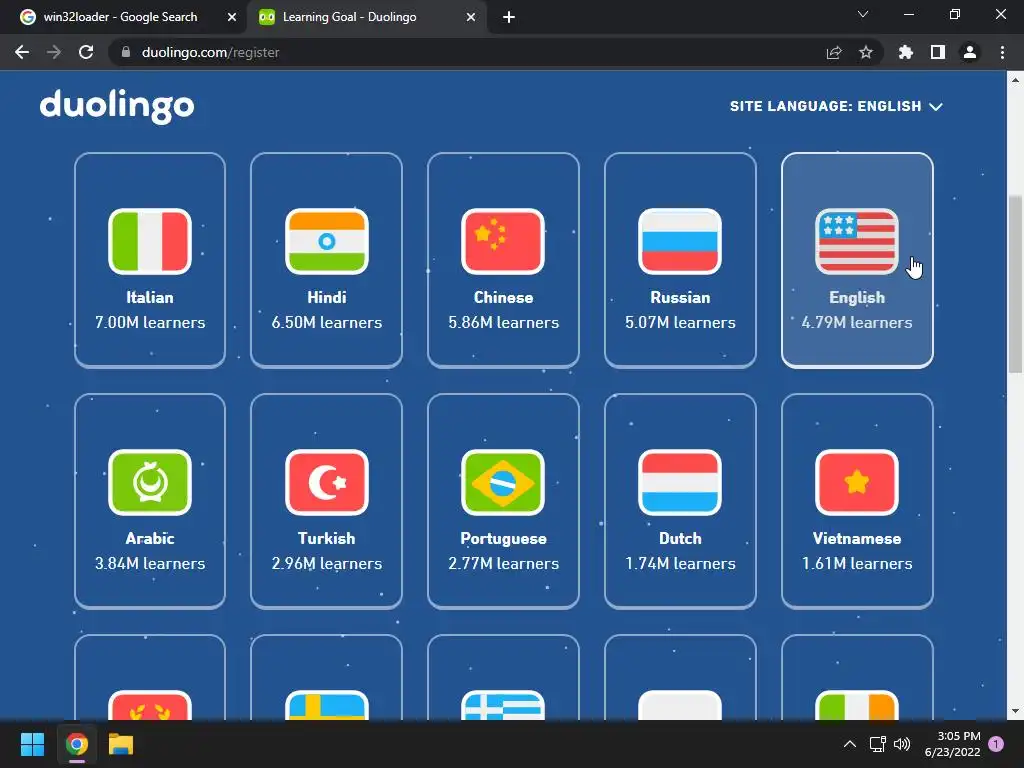Click the Hindi 6.50M learners text
1024x768 pixels.
[327, 323]
